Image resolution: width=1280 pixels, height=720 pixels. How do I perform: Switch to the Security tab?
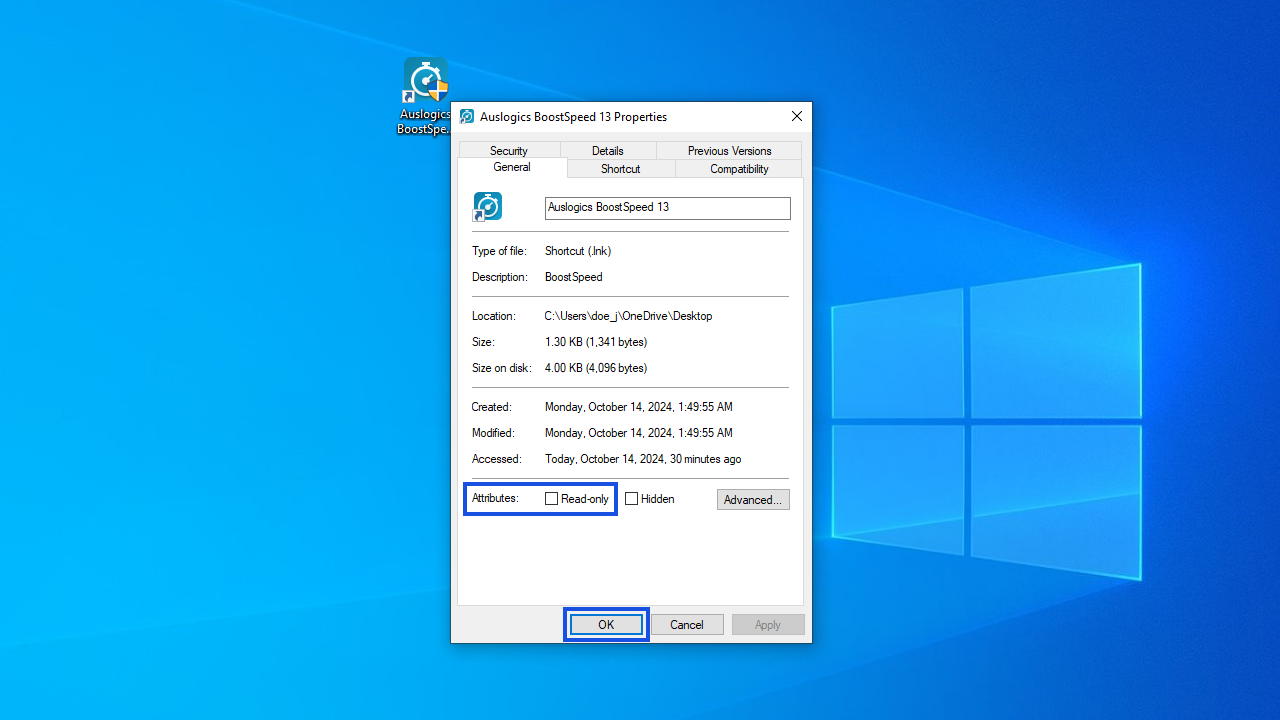point(509,150)
